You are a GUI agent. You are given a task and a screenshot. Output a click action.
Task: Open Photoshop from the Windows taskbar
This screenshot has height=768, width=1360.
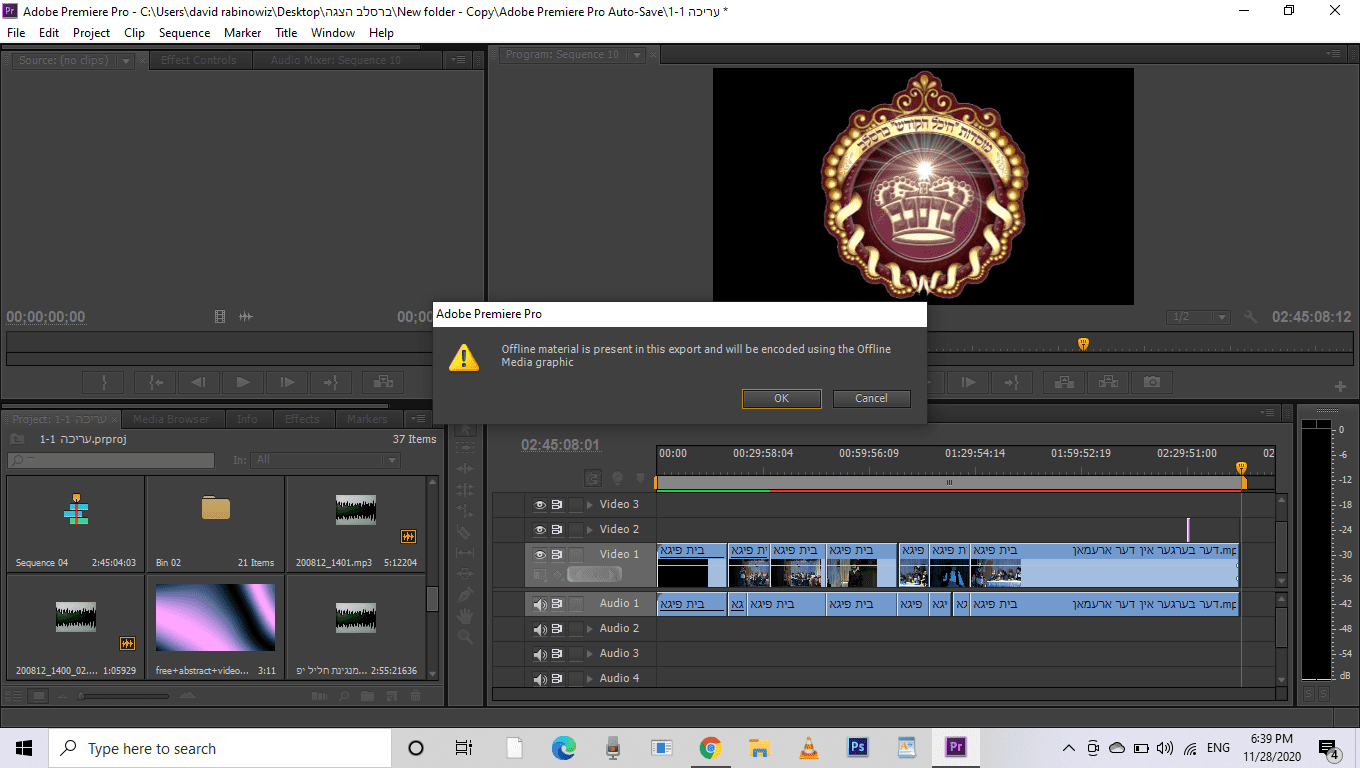click(x=857, y=748)
